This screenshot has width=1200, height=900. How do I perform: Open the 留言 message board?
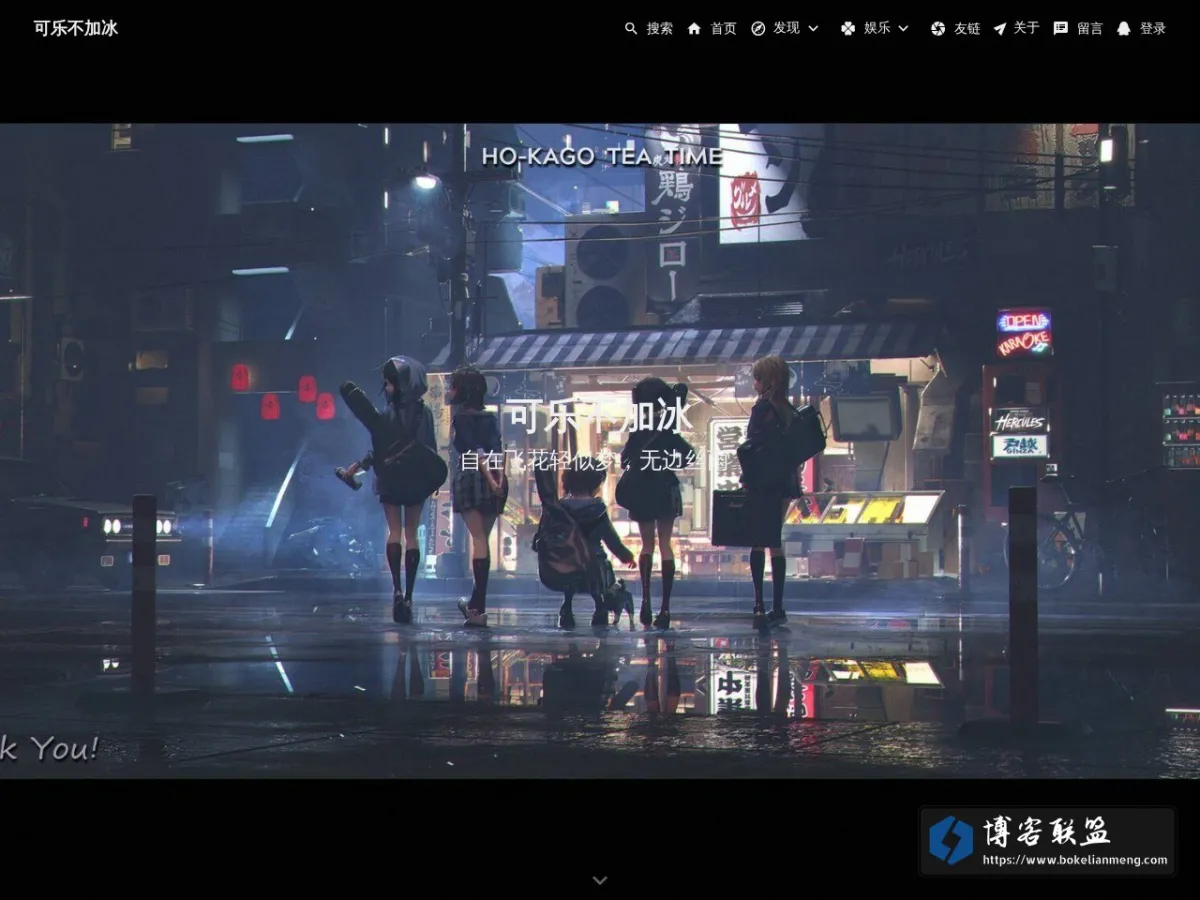point(1090,28)
